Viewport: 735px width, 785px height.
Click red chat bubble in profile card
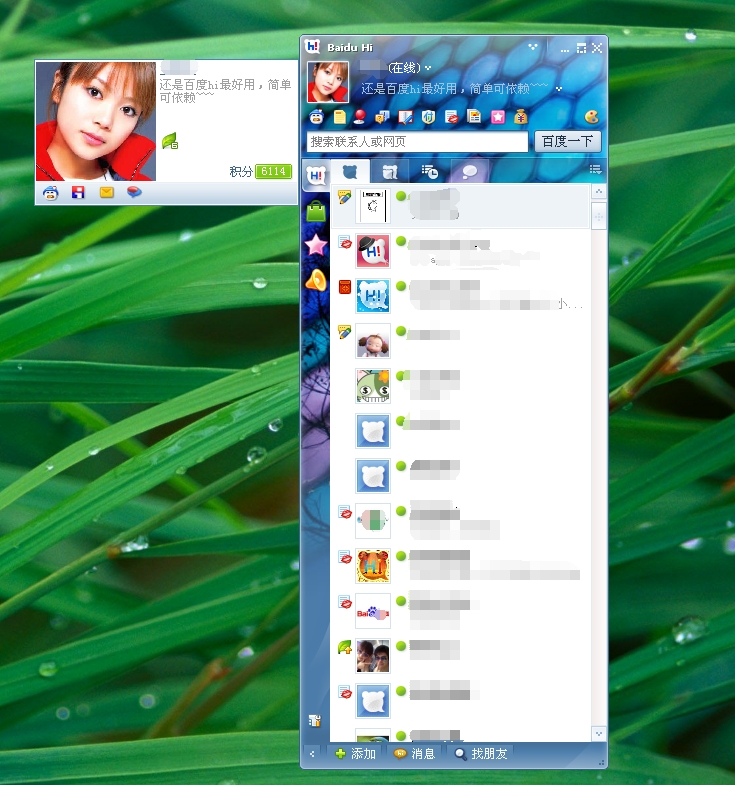click(x=134, y=192)
